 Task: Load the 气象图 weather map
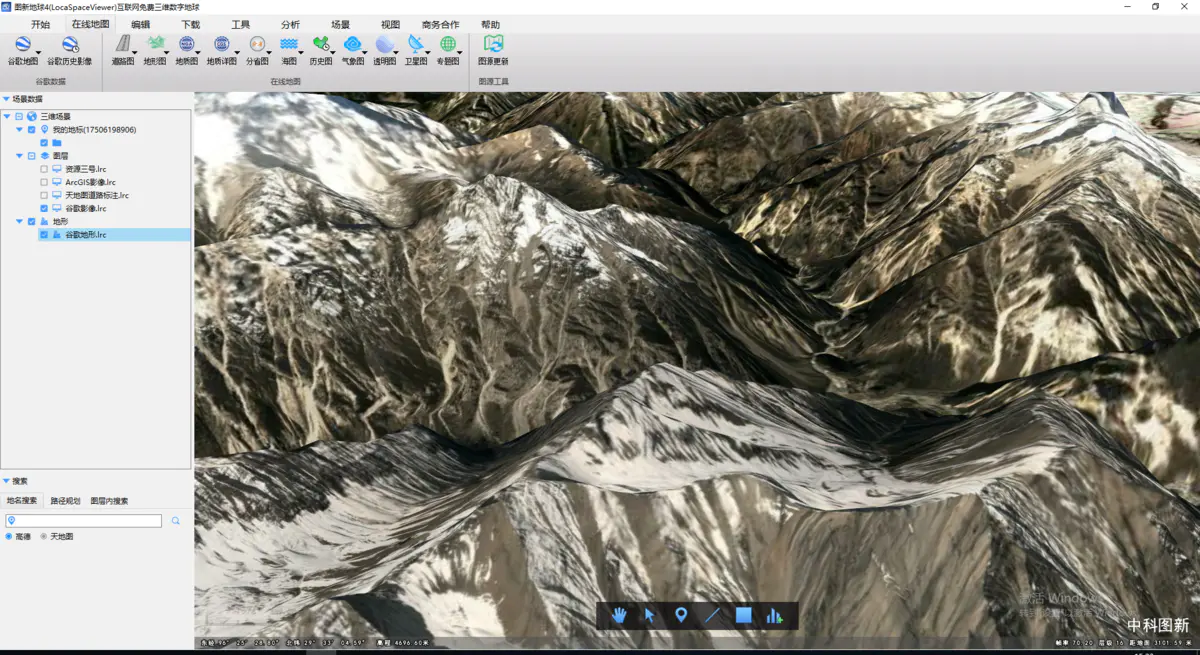click(x=353, y=50)
